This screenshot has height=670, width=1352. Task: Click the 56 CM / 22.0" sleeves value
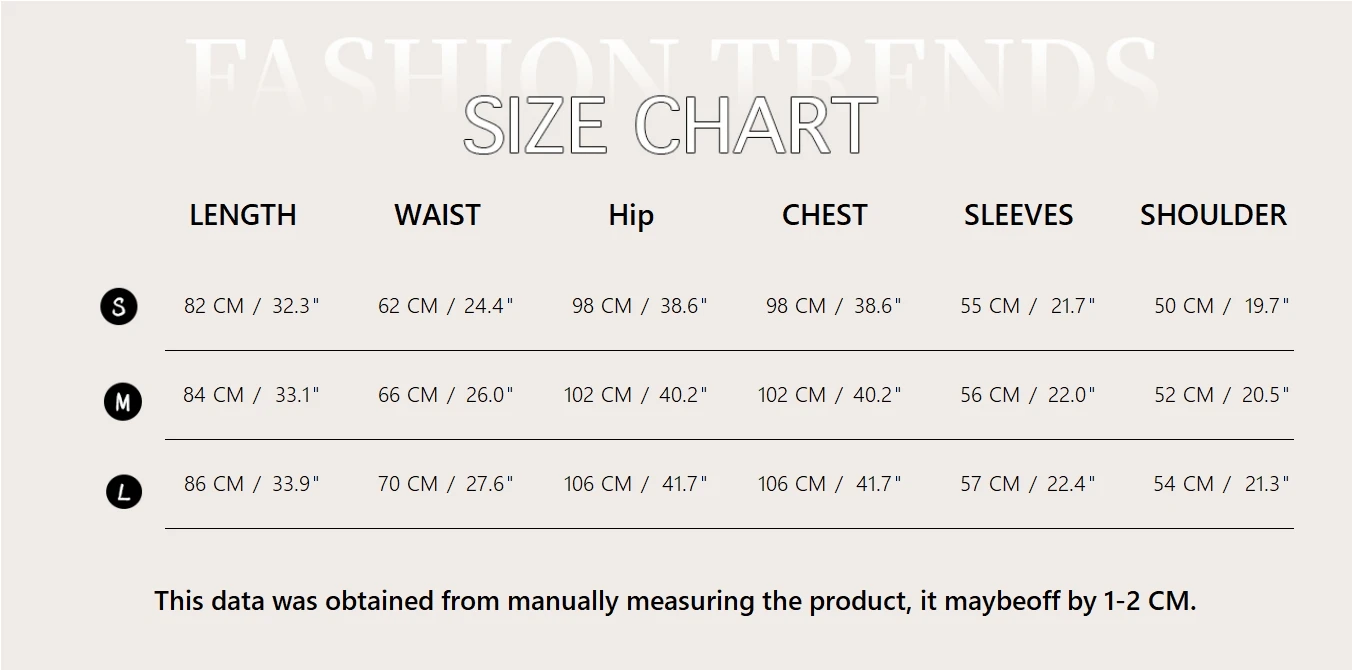[1028, 395]
